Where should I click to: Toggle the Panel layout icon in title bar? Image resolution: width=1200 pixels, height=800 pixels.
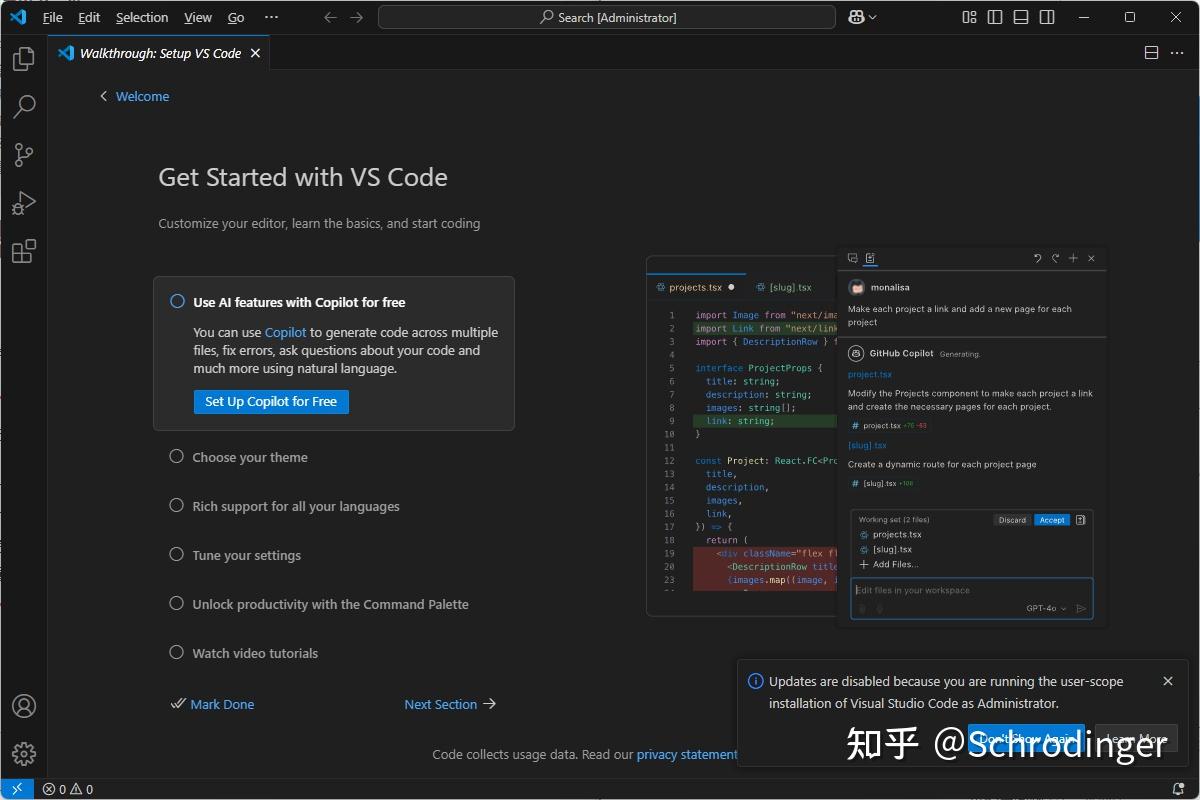(1021, 17)
